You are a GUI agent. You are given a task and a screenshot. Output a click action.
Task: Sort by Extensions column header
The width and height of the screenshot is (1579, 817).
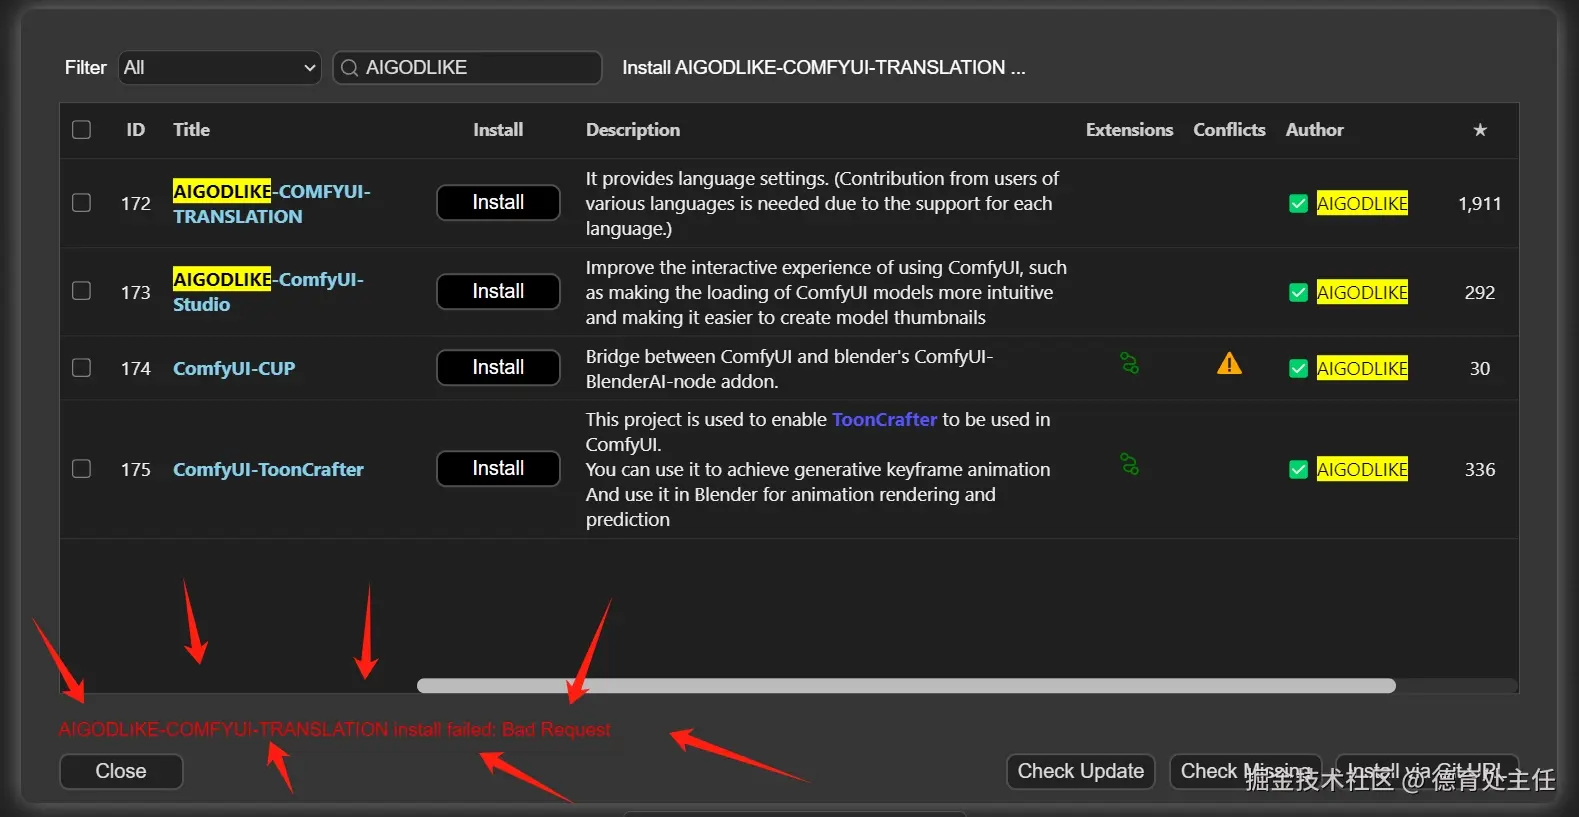(1129, 130)
